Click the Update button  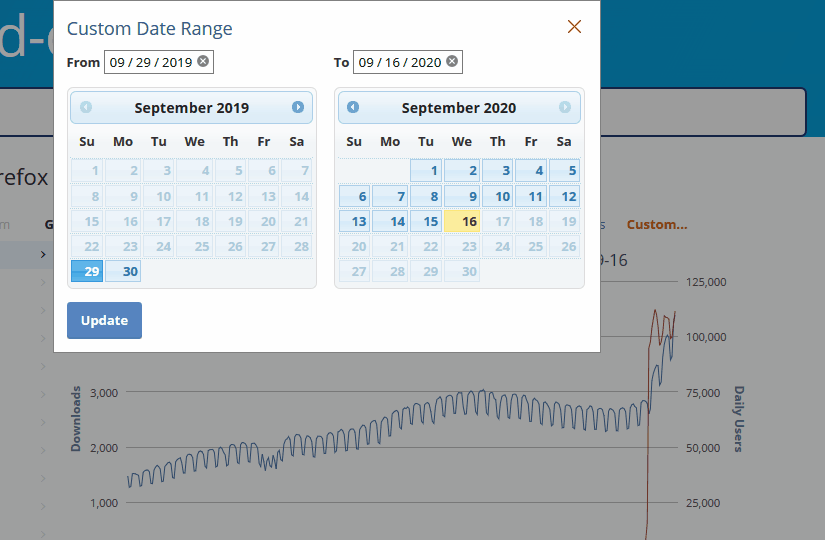click(x=104, y=320)
